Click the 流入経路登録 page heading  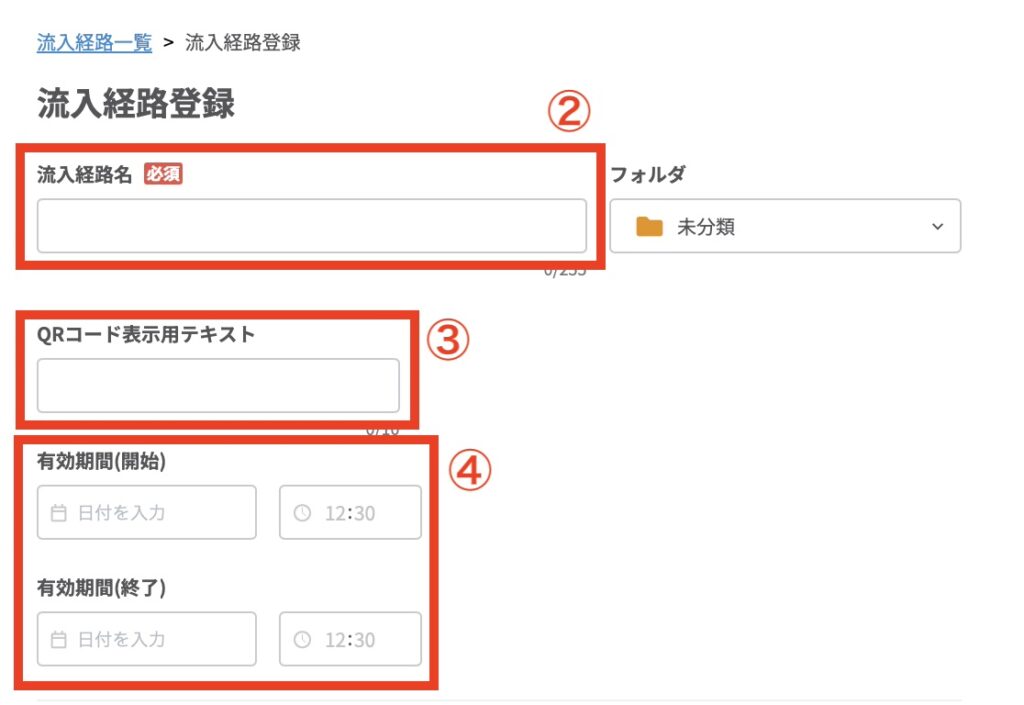[136, 103]
